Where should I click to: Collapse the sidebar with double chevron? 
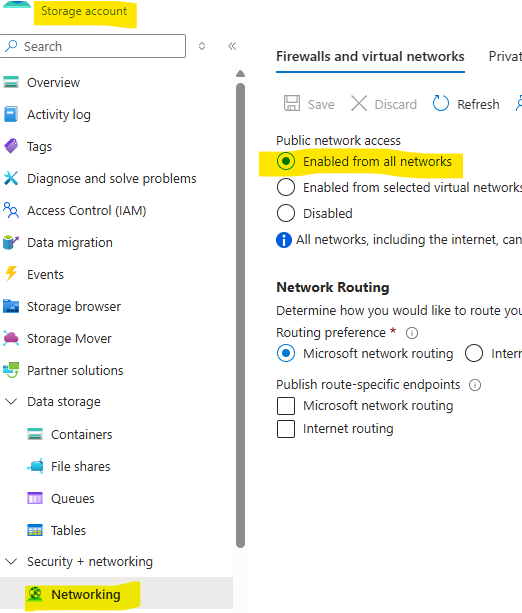pos(232,46)
